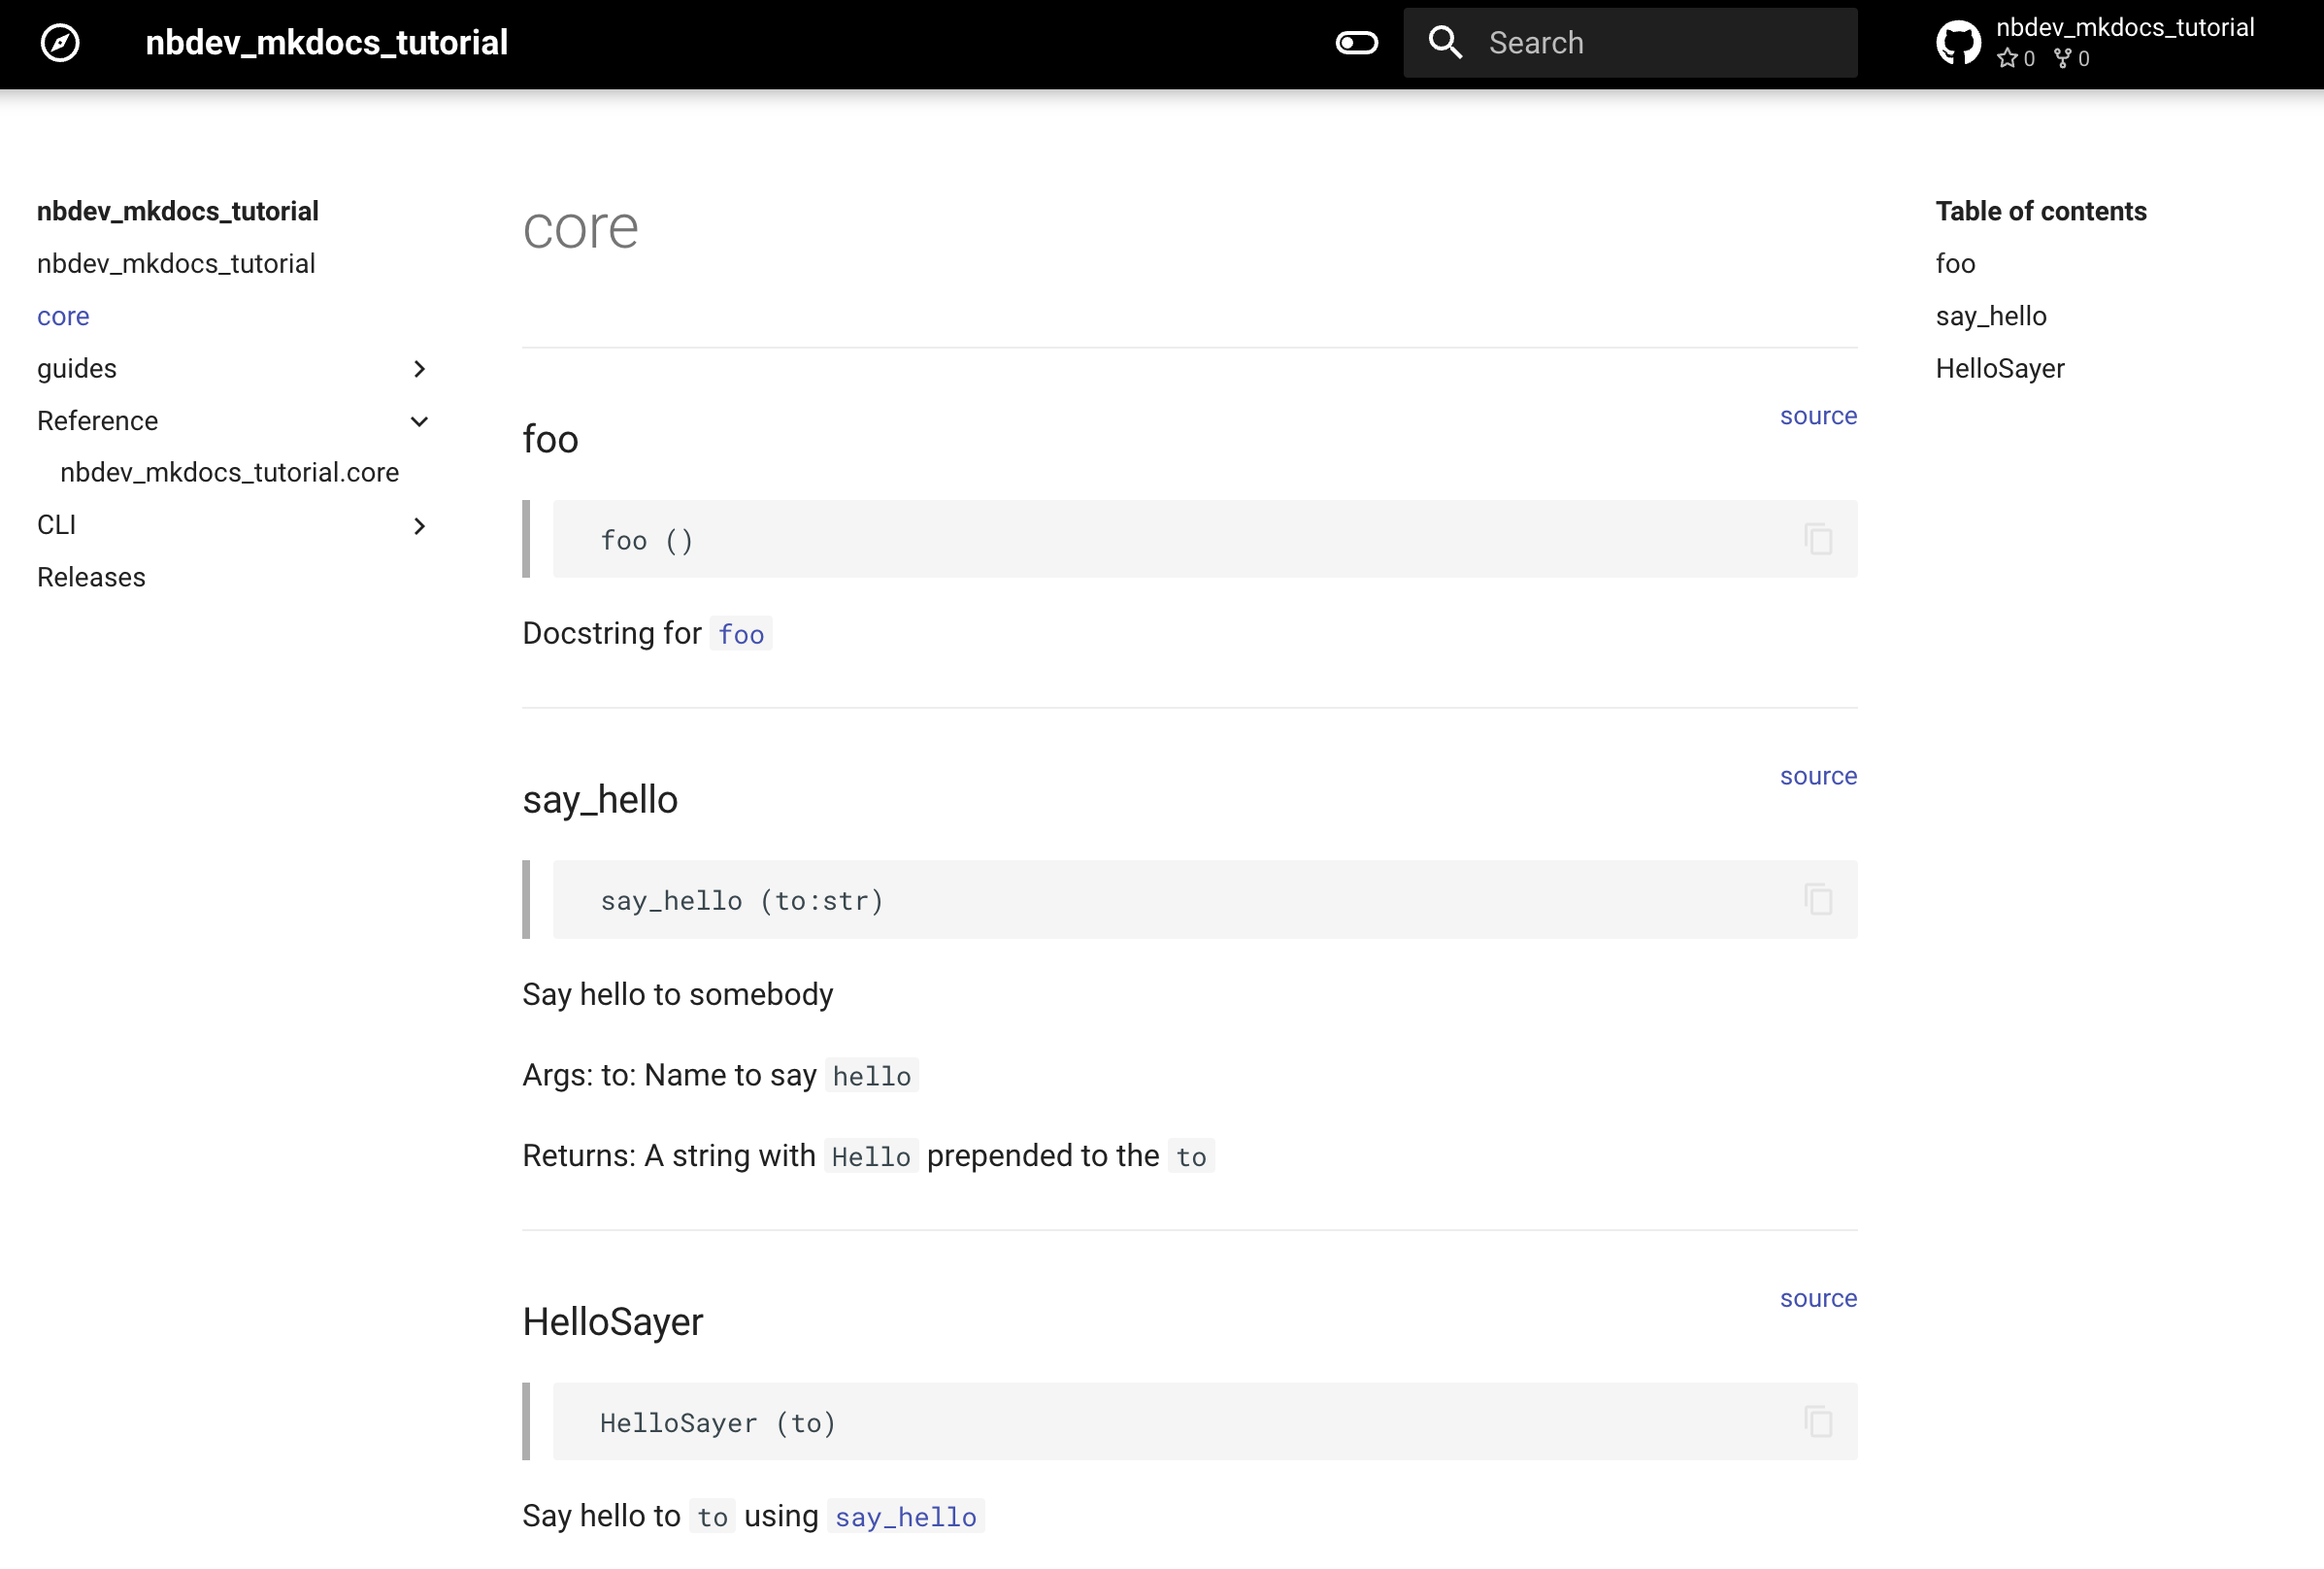Click the search magnifier icon

coord(1445,43)
